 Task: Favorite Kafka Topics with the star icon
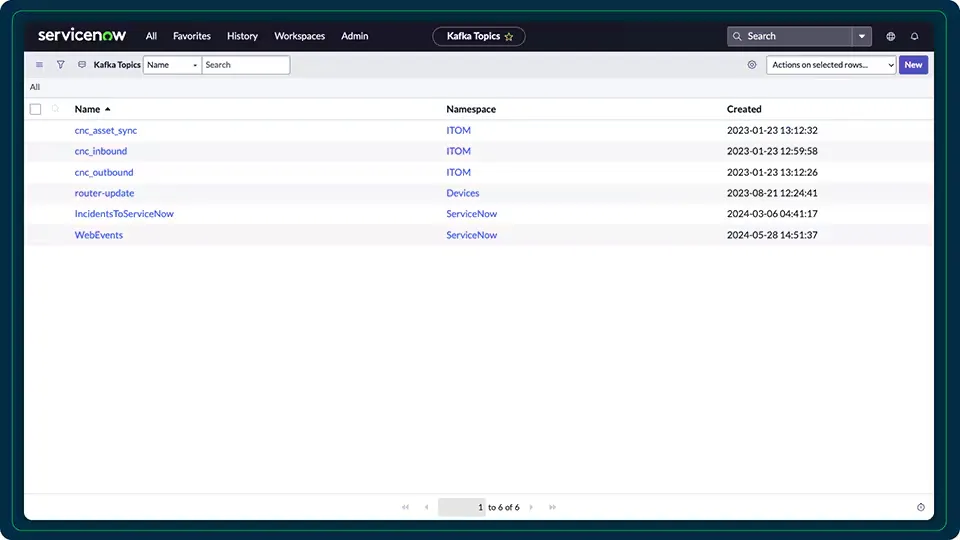tap(509, 37)
